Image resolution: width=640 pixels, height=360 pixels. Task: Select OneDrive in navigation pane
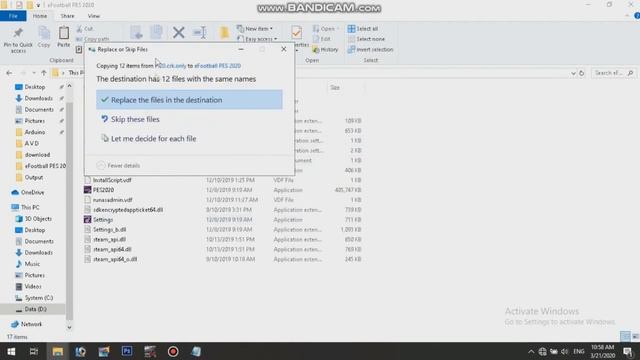pos(32,192)
